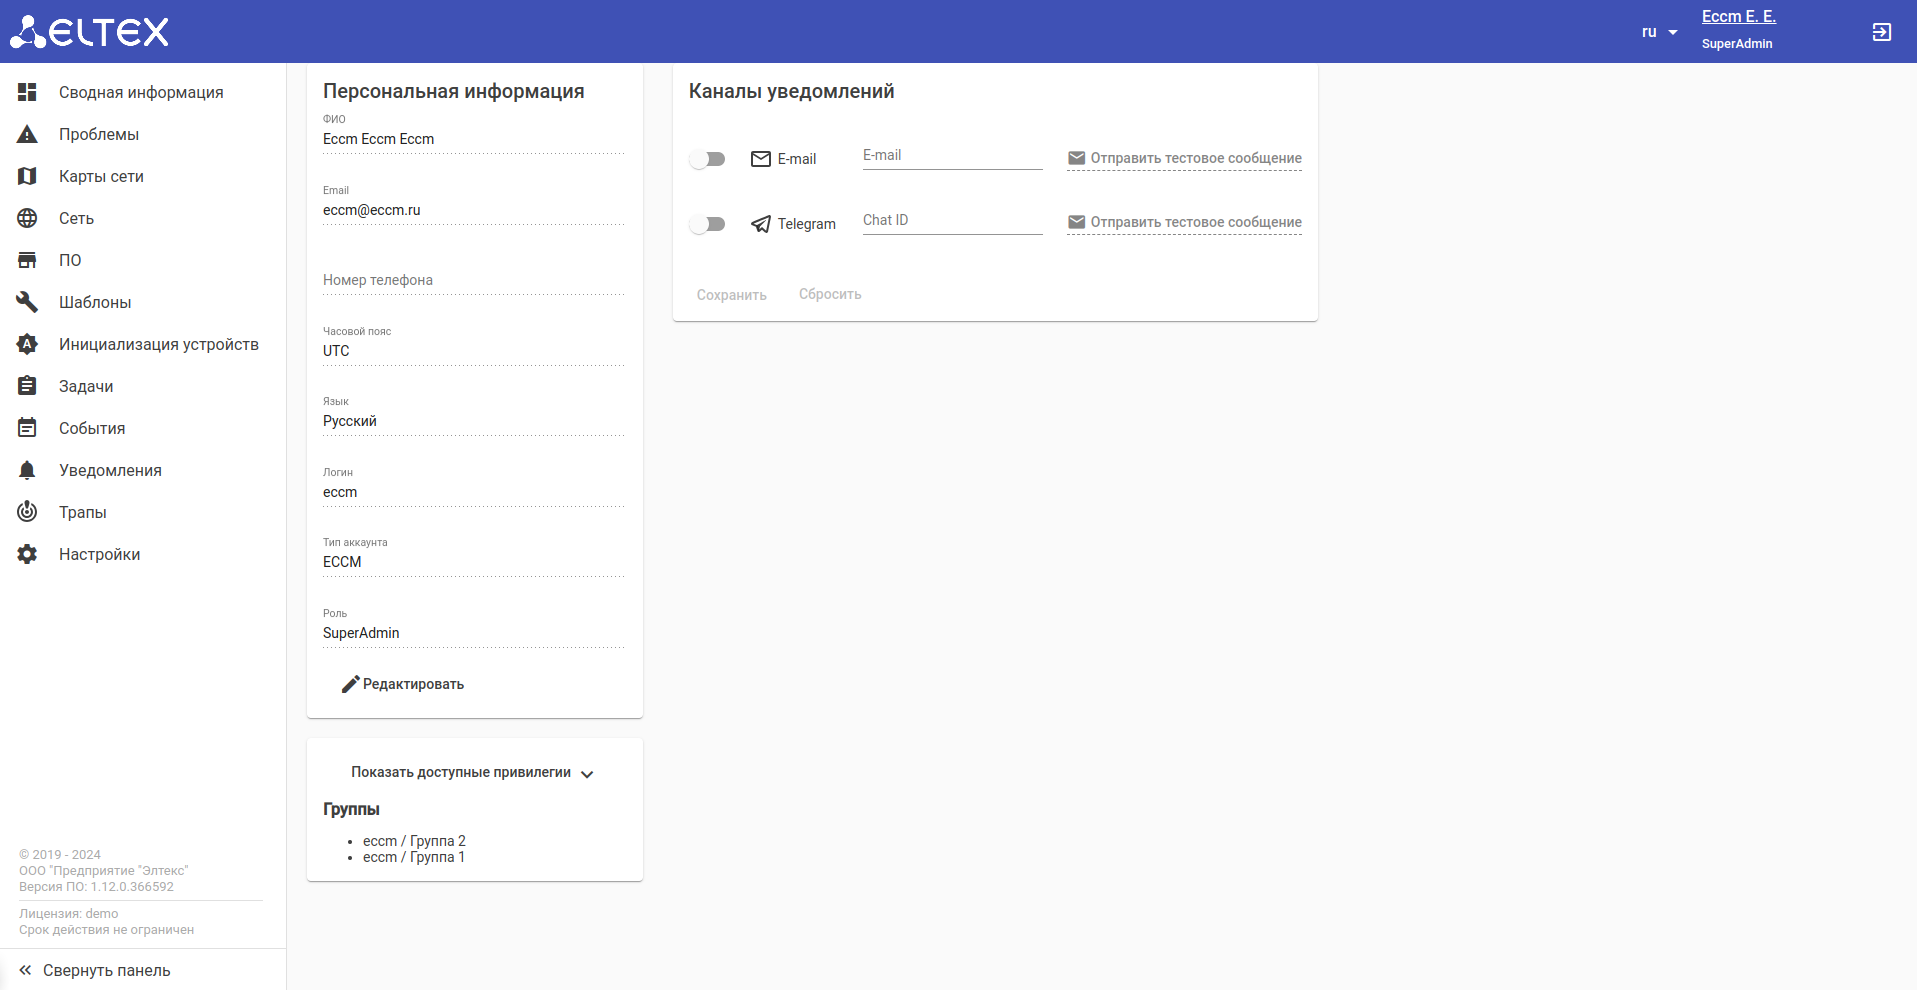
Task: Click the Templates wrench icon
Action: coord(27,302)
